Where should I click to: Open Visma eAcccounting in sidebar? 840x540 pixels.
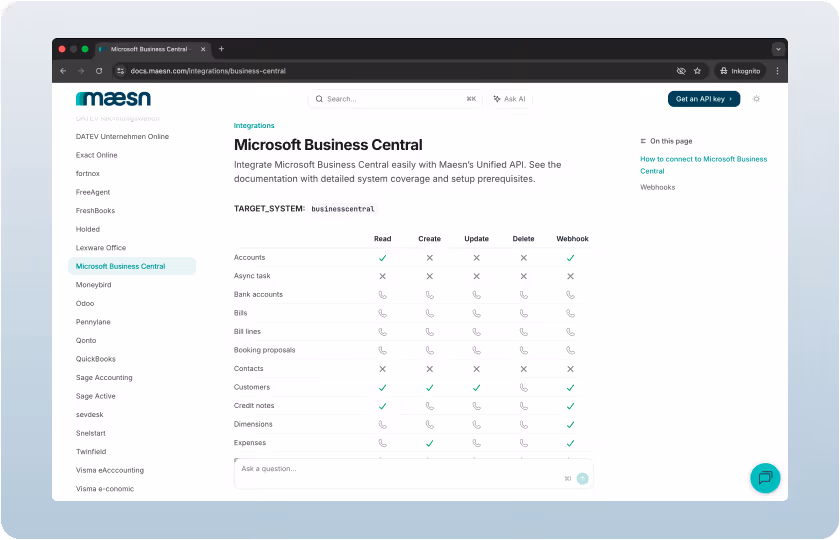tap(110, 470)
